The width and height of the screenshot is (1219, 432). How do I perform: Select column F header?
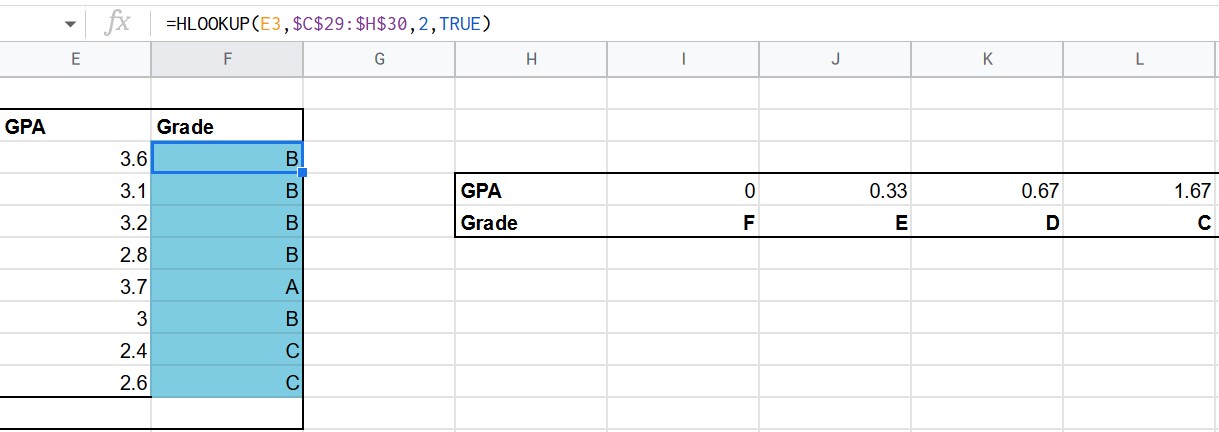point(227,59)
